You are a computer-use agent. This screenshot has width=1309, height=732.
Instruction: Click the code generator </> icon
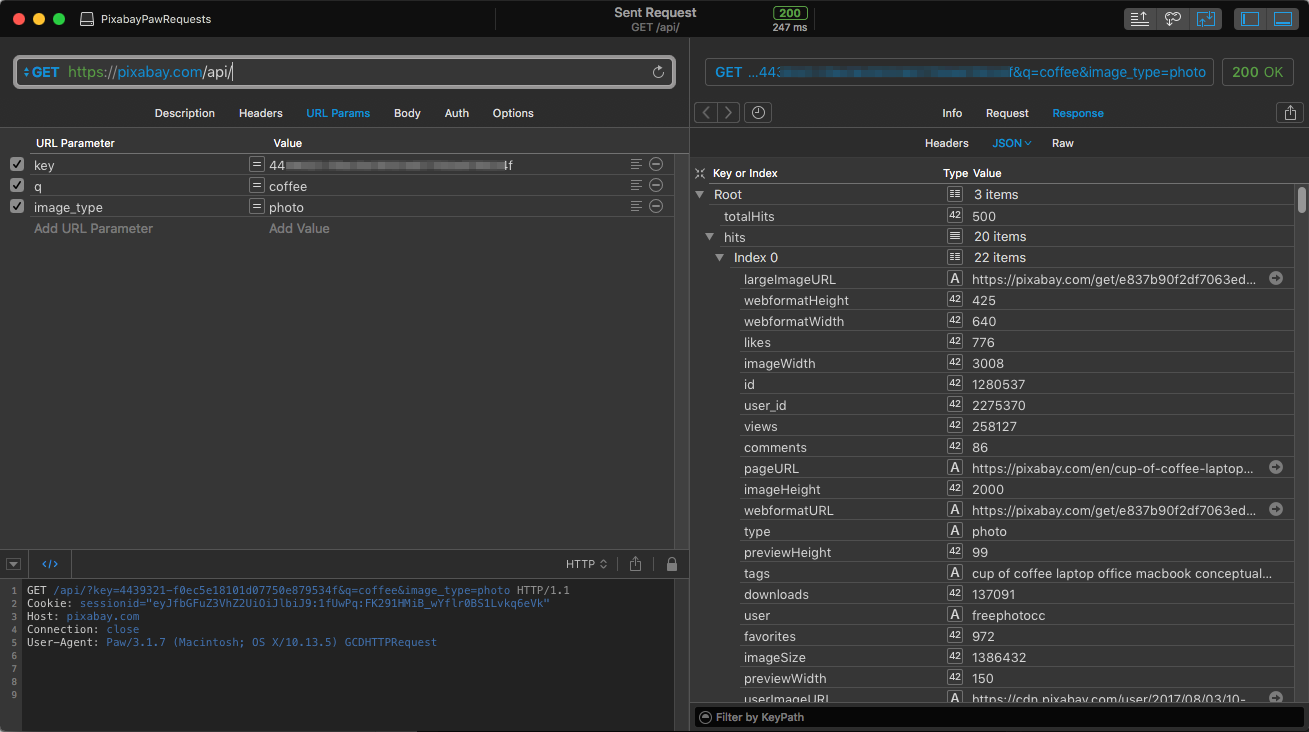pos(50,564)
